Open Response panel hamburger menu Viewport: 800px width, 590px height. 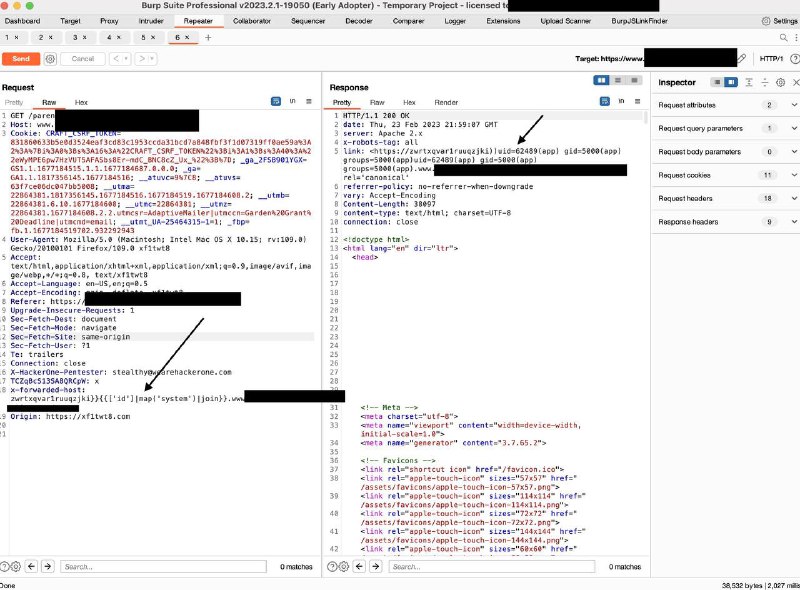point(637,102)
